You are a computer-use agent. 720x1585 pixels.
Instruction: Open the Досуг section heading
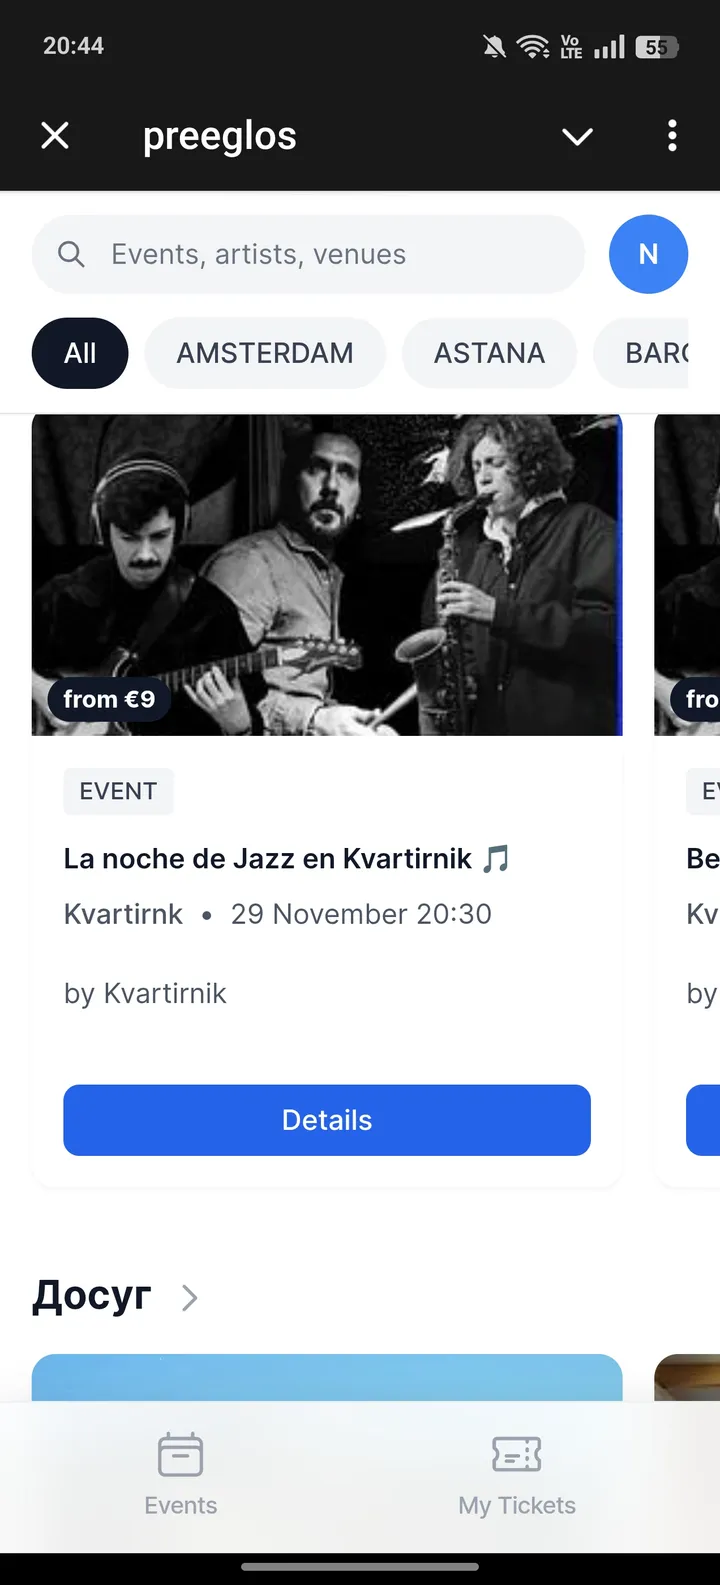92,1296
